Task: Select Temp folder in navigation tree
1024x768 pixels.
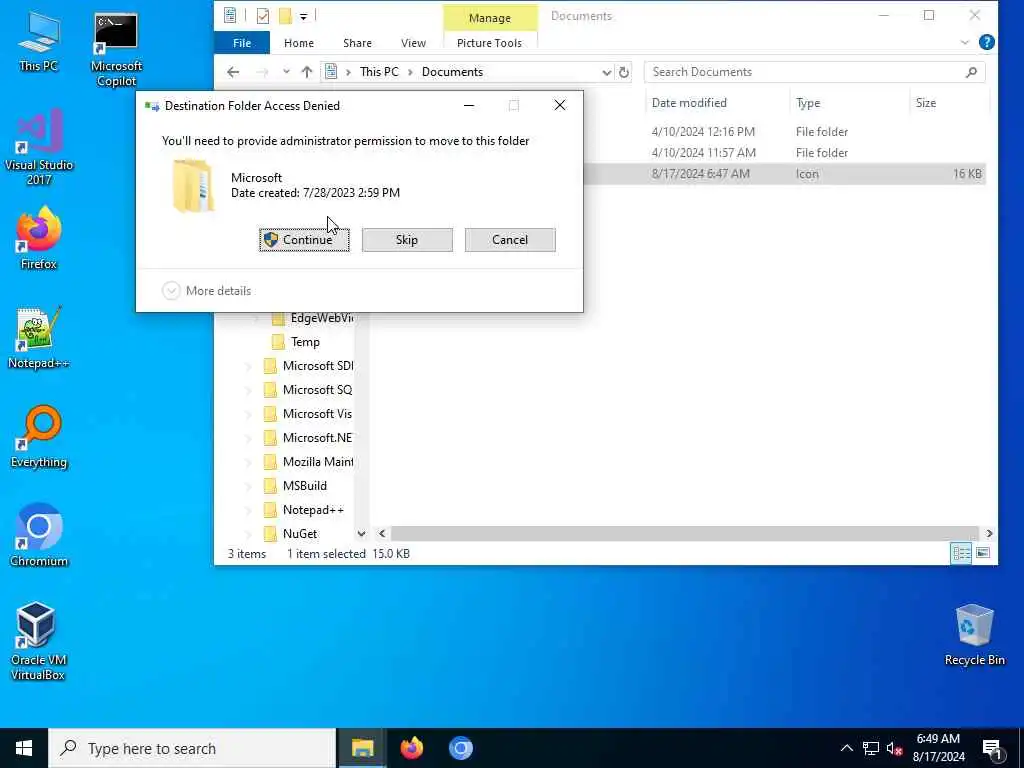Action: point(305,342)
